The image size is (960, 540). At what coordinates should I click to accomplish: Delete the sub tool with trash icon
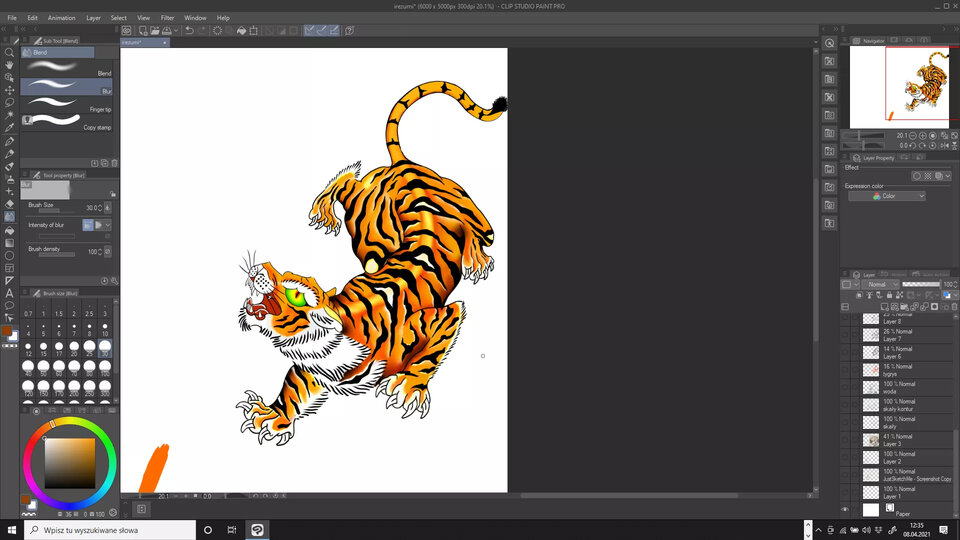pos(114,163)
